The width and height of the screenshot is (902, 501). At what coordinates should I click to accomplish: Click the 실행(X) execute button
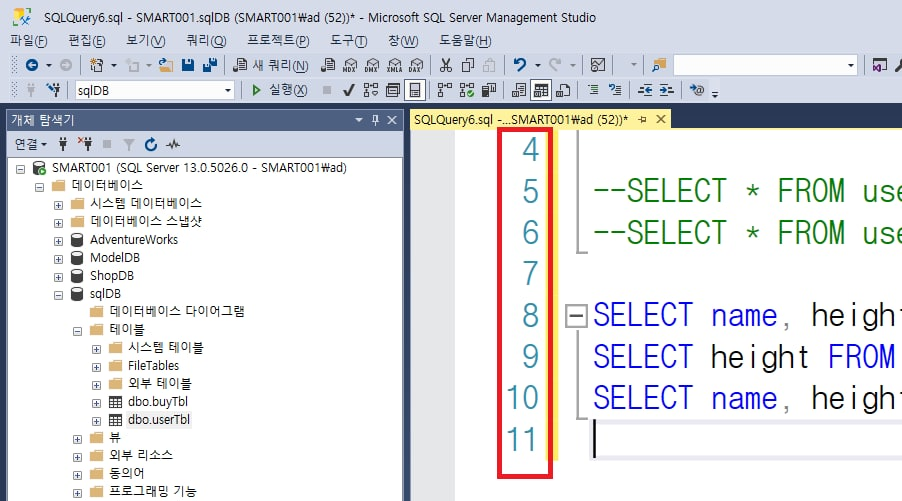[280, 90]
